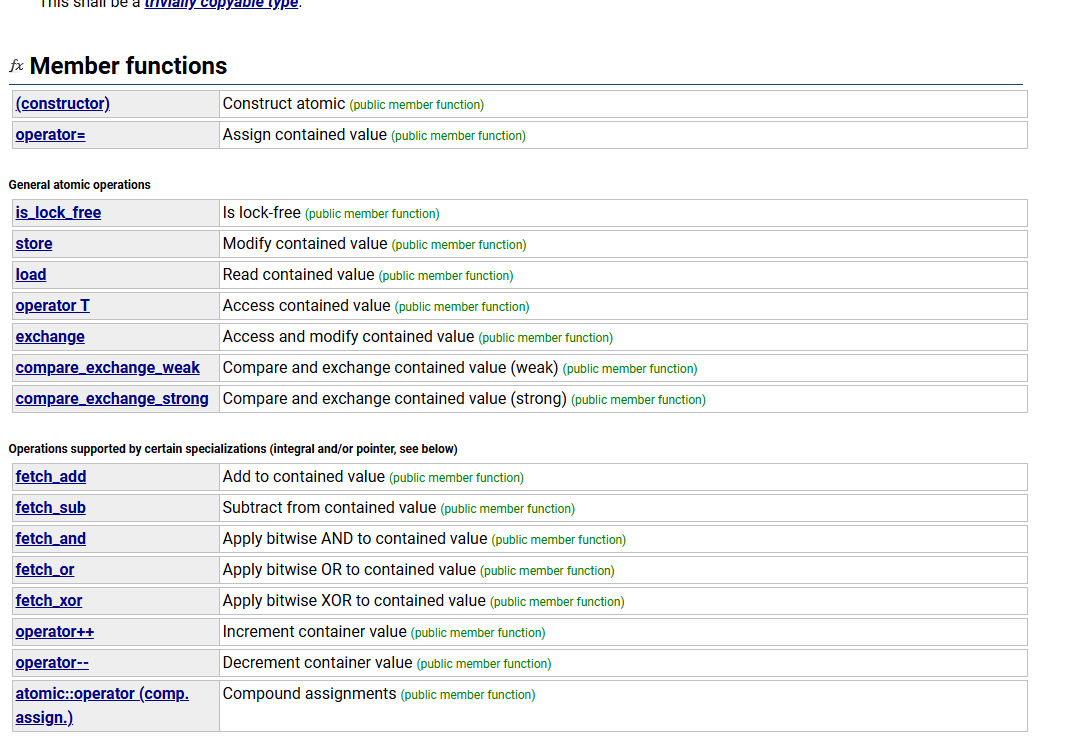
Task: Open the trivially copyable type link
Action: coord(221,4)
